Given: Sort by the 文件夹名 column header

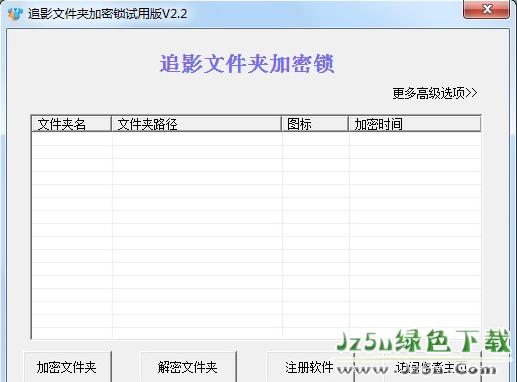Looking at the screenshot, I should pos(71,124).
